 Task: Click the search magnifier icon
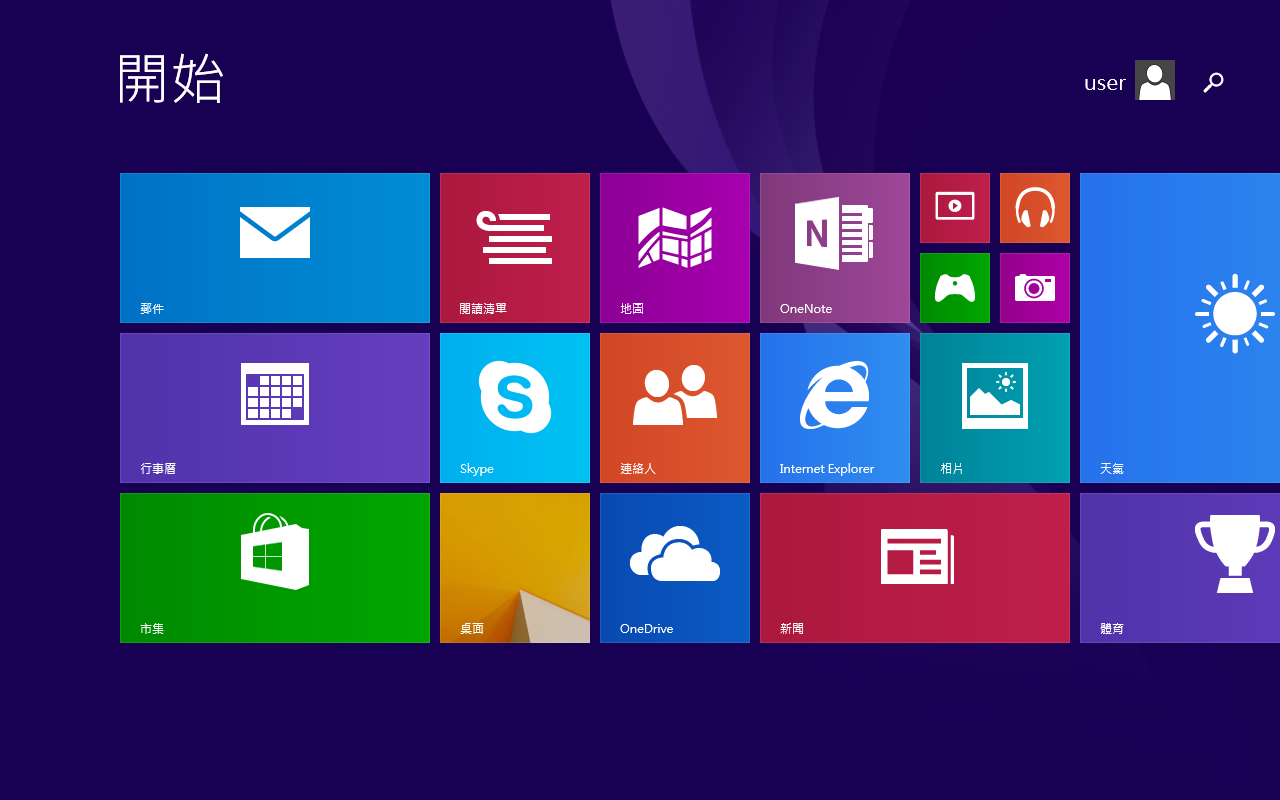tap(1213, 82)
